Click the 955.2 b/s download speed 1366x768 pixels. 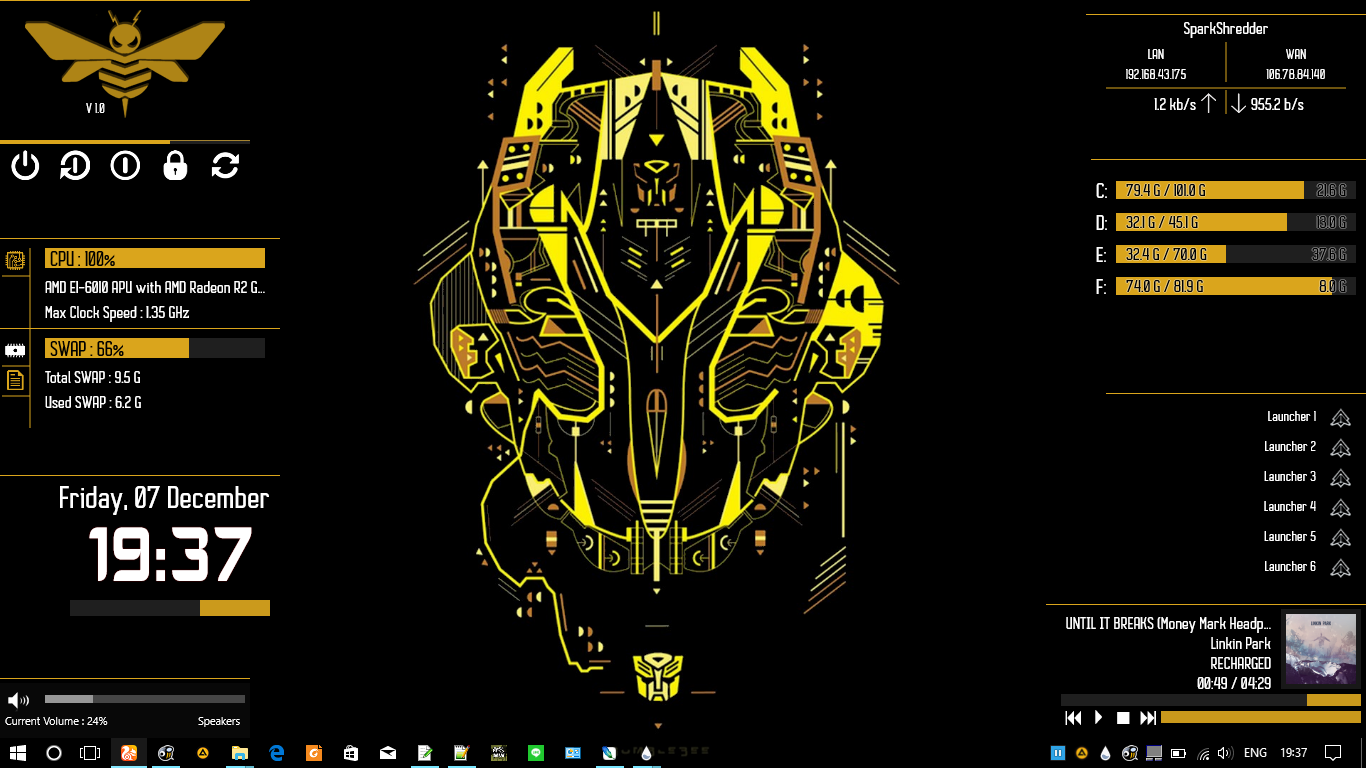[1277, 104]
